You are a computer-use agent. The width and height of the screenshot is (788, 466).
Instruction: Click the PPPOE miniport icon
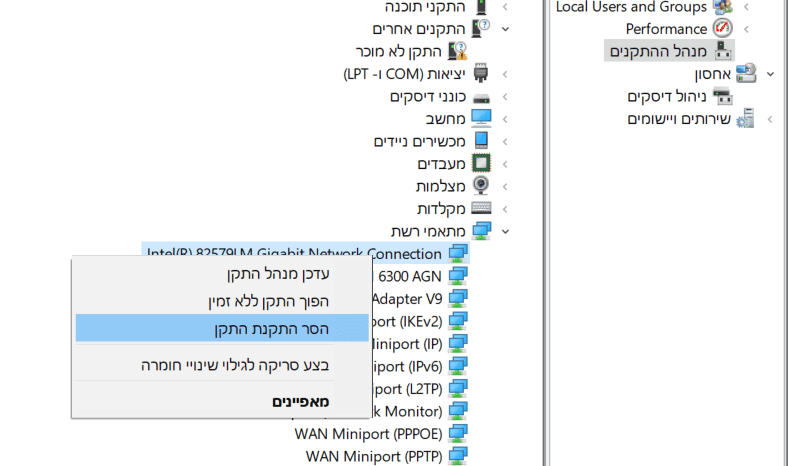pos(458,433)
